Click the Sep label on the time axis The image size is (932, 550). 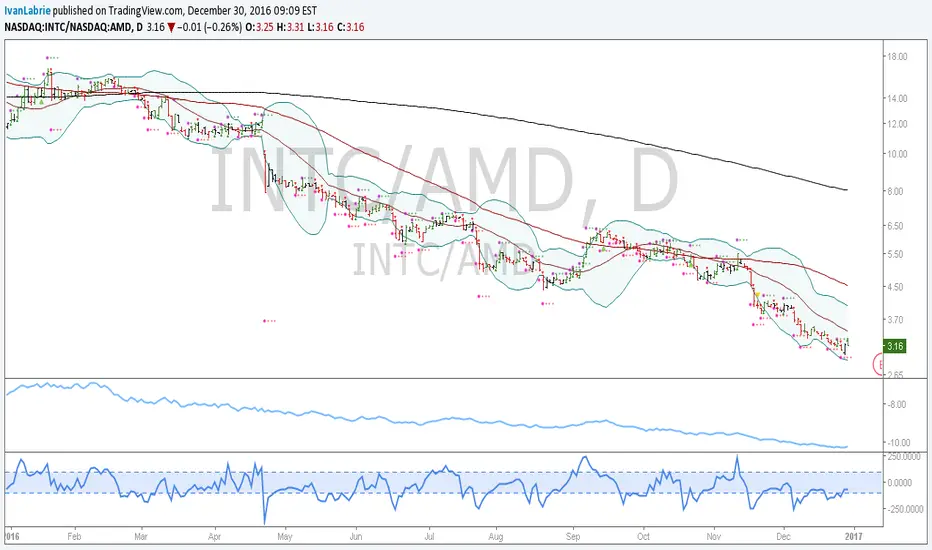click(573, 536)
